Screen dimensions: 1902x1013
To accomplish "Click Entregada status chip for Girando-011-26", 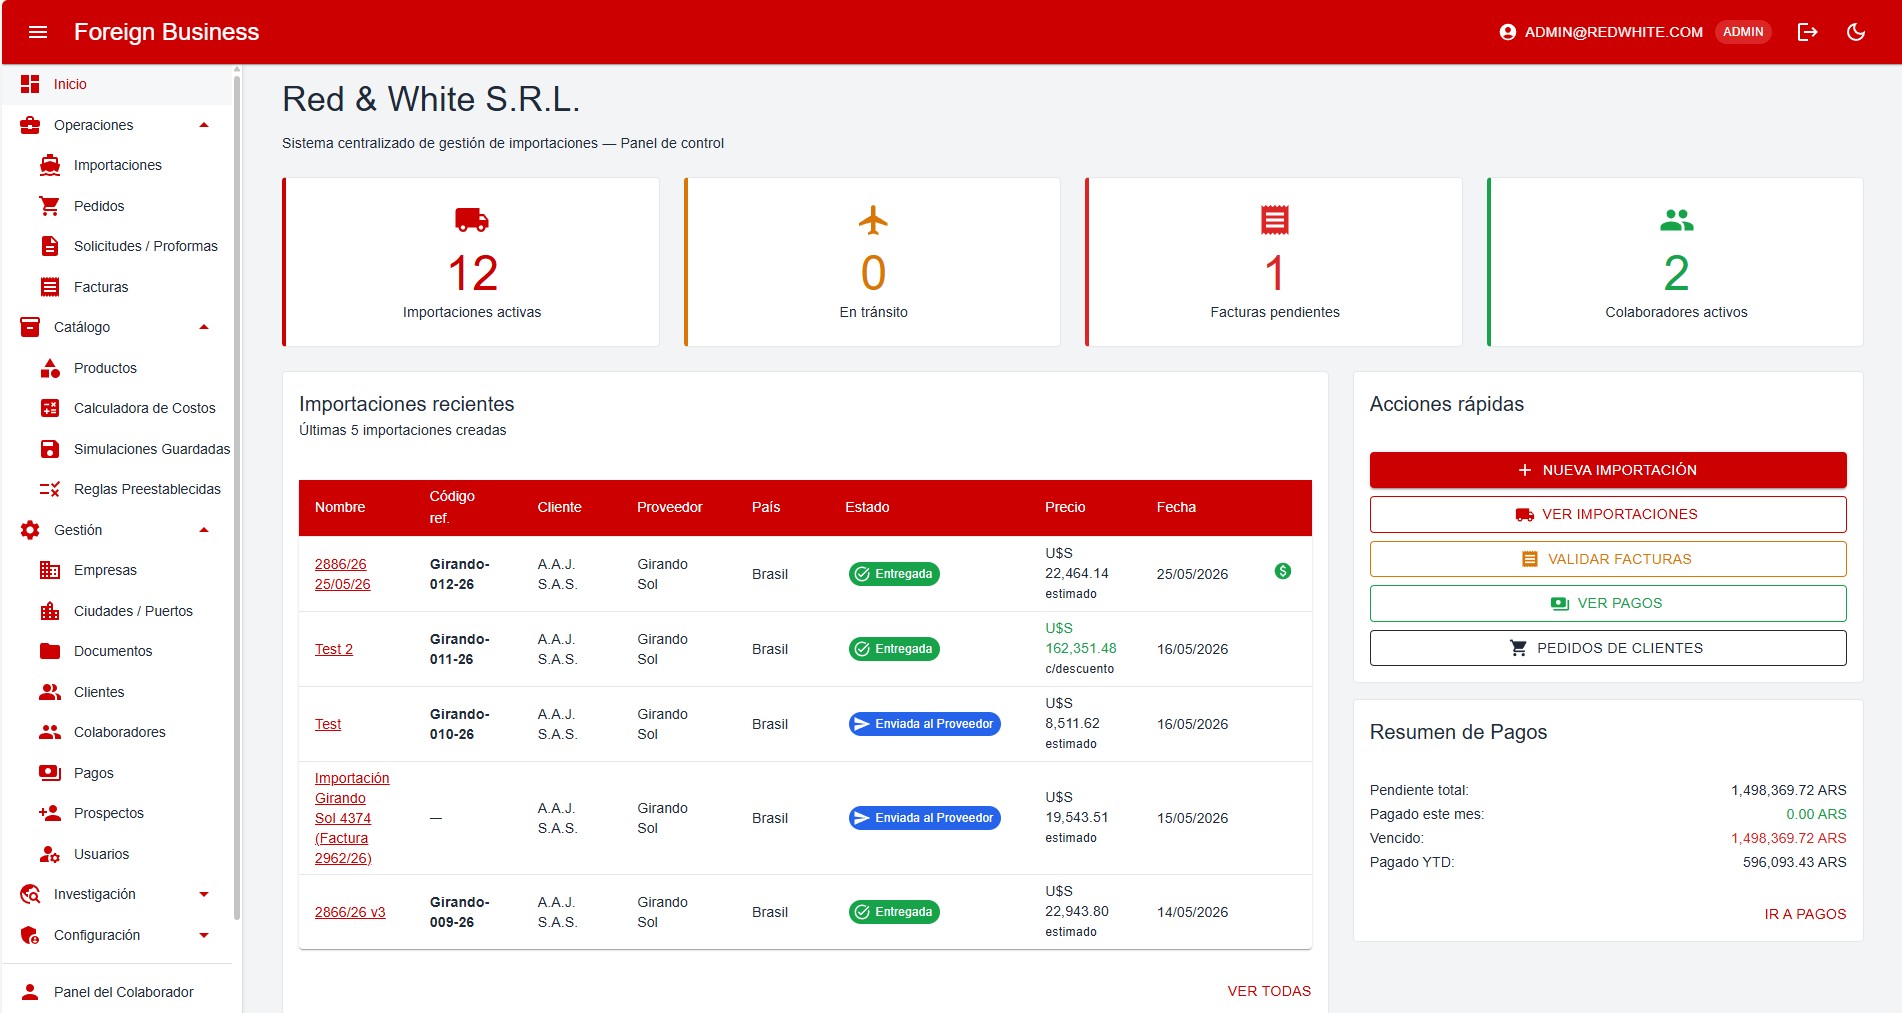I will (894, 649).
